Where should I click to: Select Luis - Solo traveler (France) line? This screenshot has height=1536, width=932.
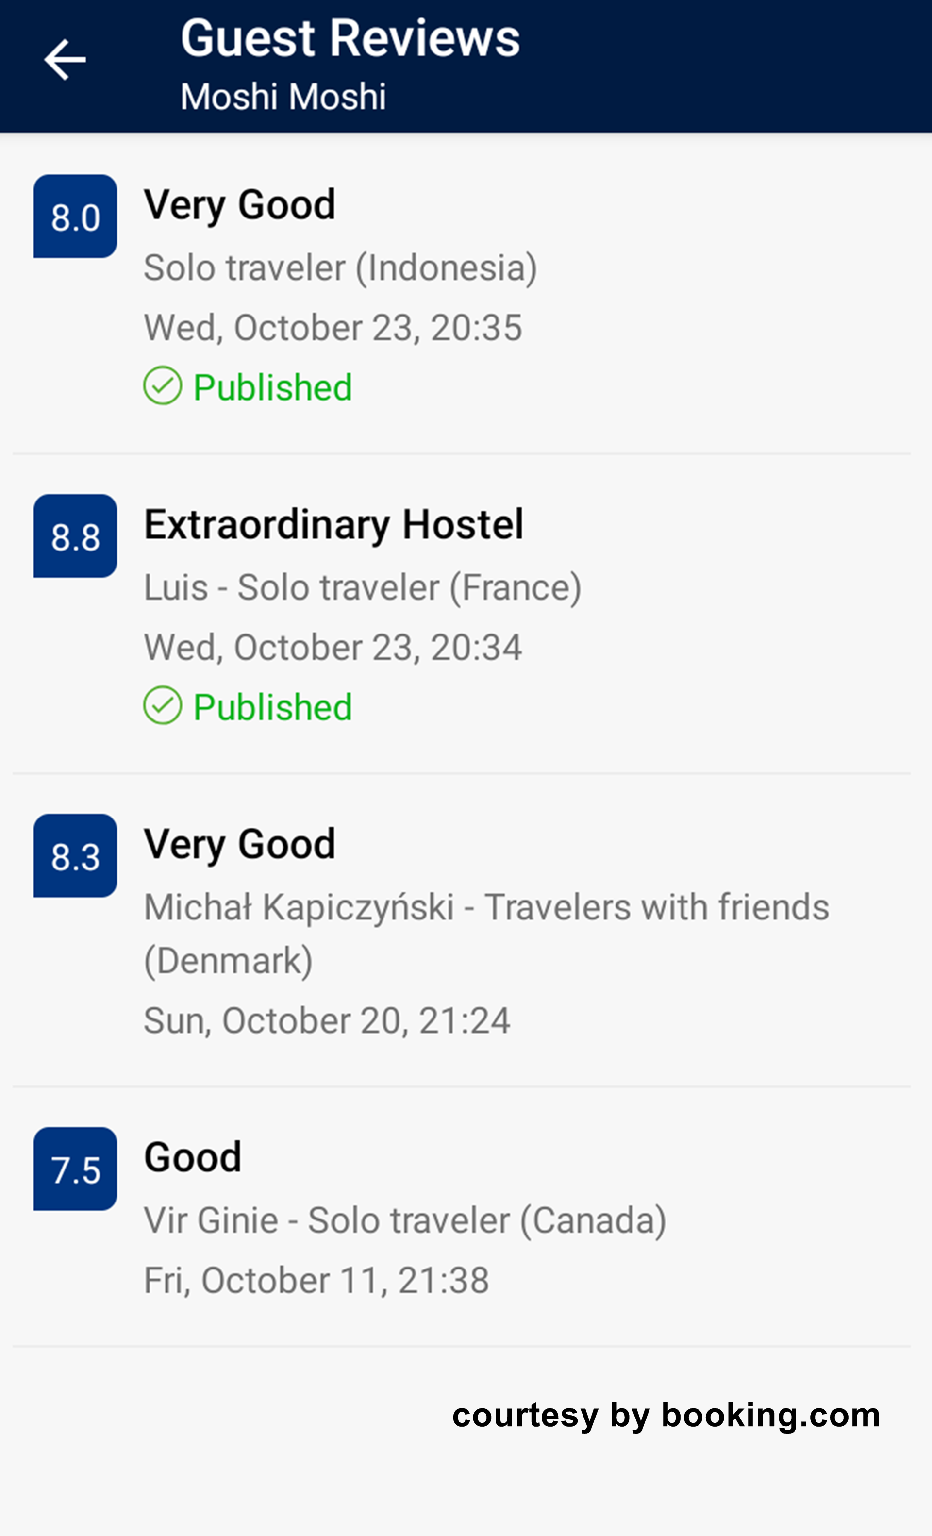pos(362,588)
